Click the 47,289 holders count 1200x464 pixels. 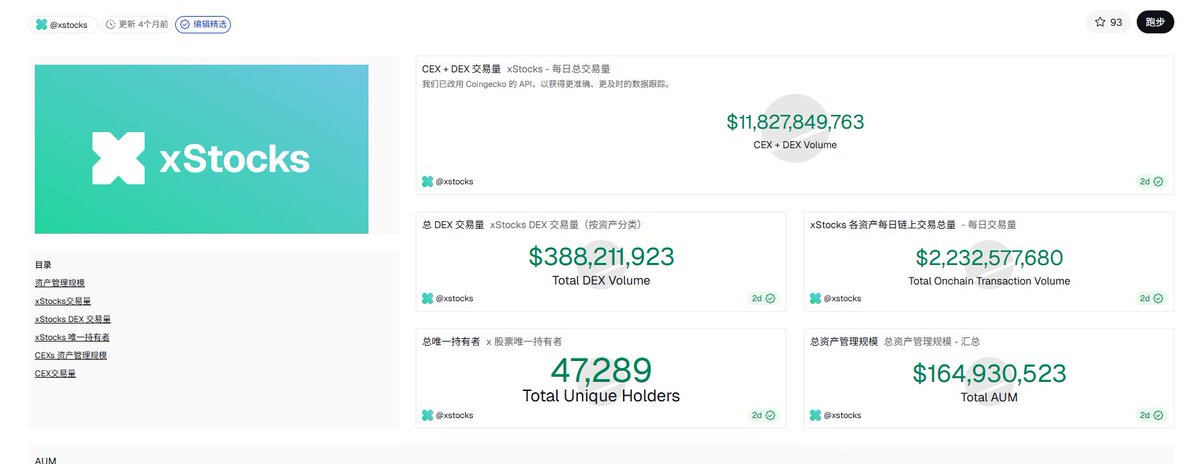601,371
